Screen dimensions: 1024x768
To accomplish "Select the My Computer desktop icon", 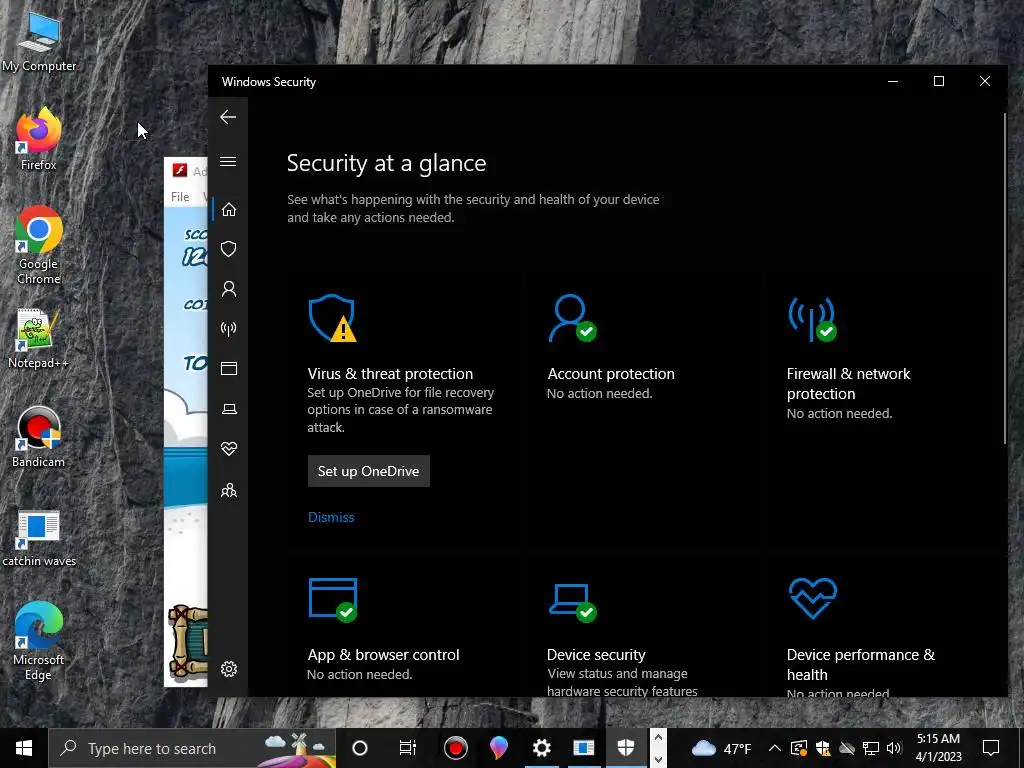I will [x=39, y=42].
